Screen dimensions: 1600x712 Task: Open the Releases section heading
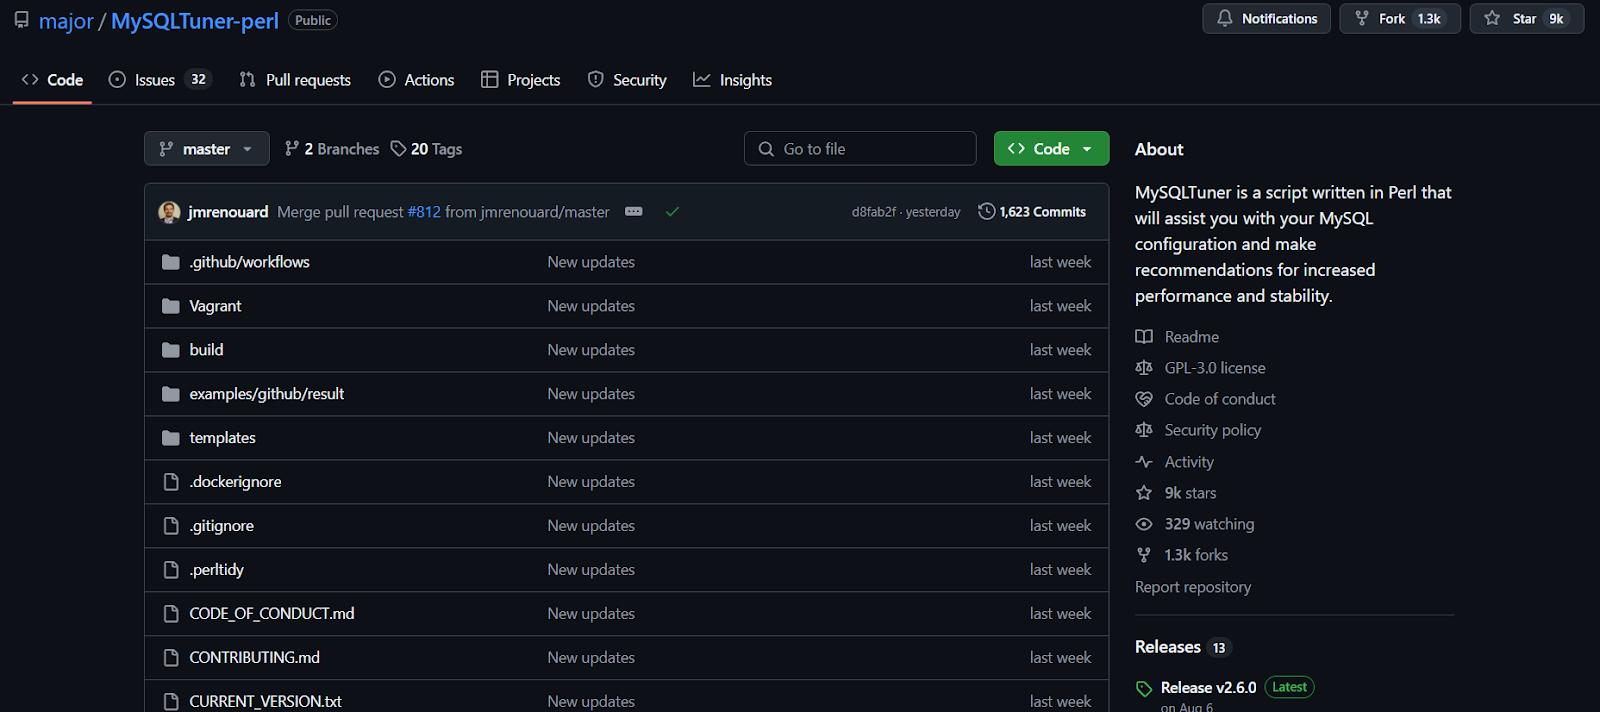click(1168, 647)
